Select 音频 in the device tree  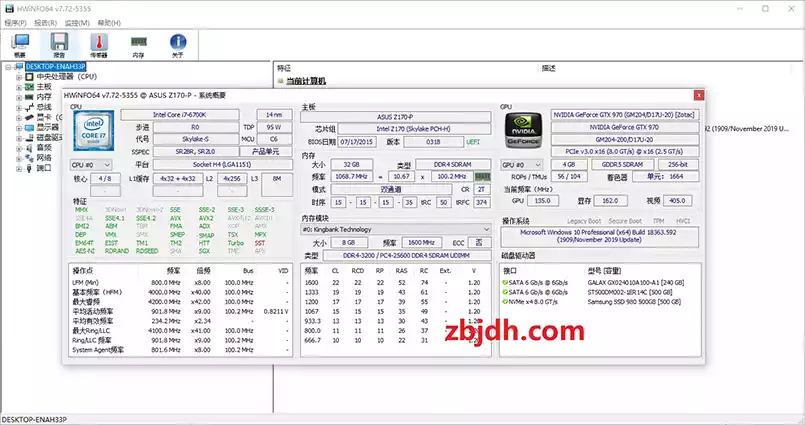coord(44,148)
